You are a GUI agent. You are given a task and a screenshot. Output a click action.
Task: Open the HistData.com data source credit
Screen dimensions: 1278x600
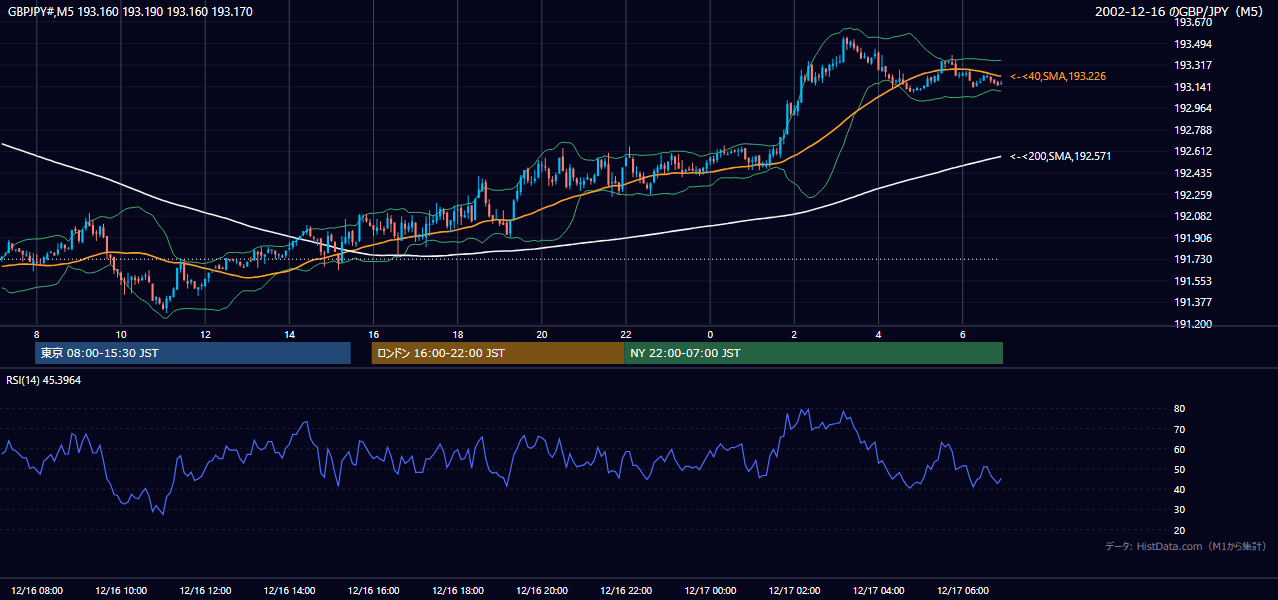click(x=1185, y=546)
